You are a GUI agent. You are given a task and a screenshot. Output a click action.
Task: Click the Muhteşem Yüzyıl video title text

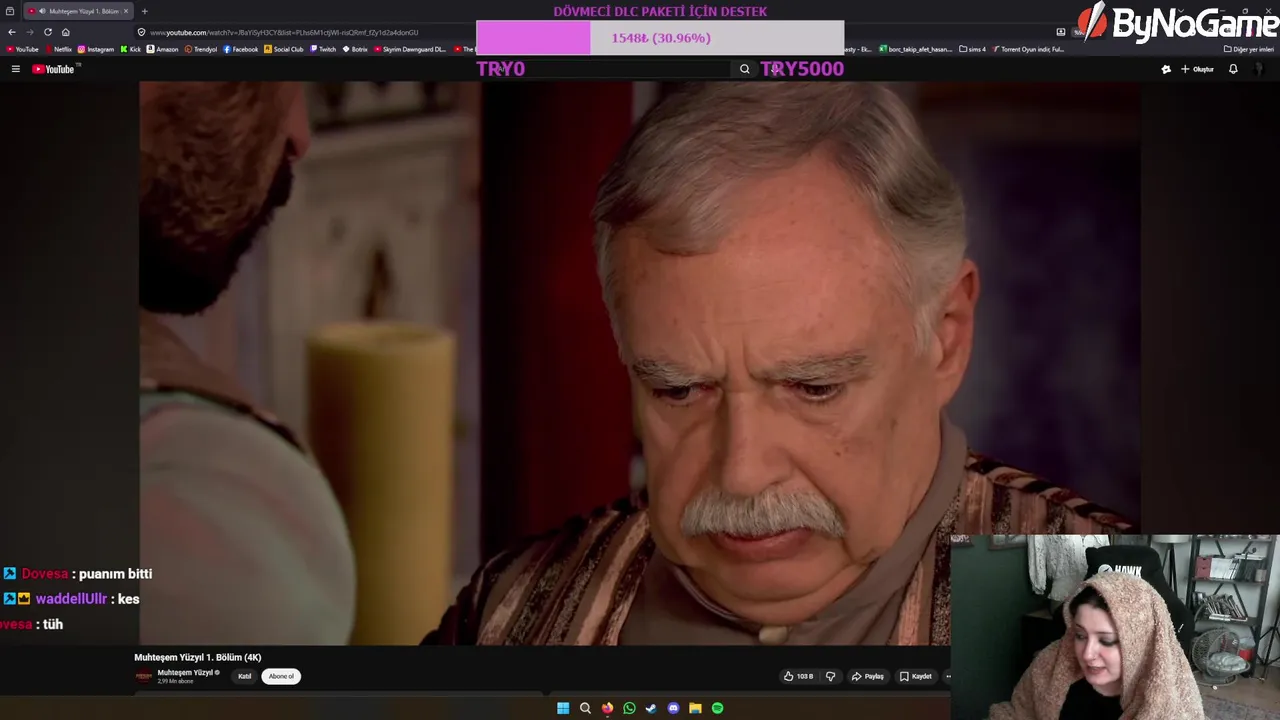[198, 657]
